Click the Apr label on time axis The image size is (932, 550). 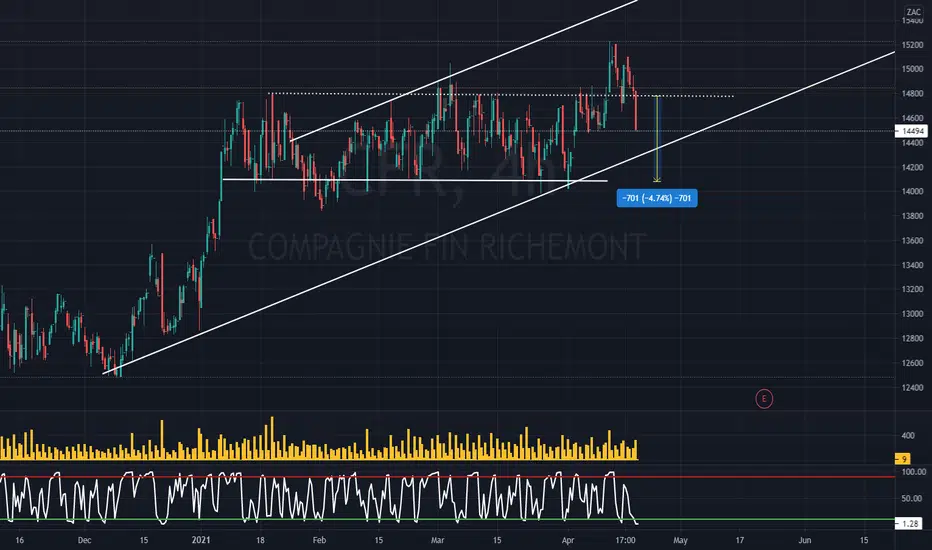point(568,540)
